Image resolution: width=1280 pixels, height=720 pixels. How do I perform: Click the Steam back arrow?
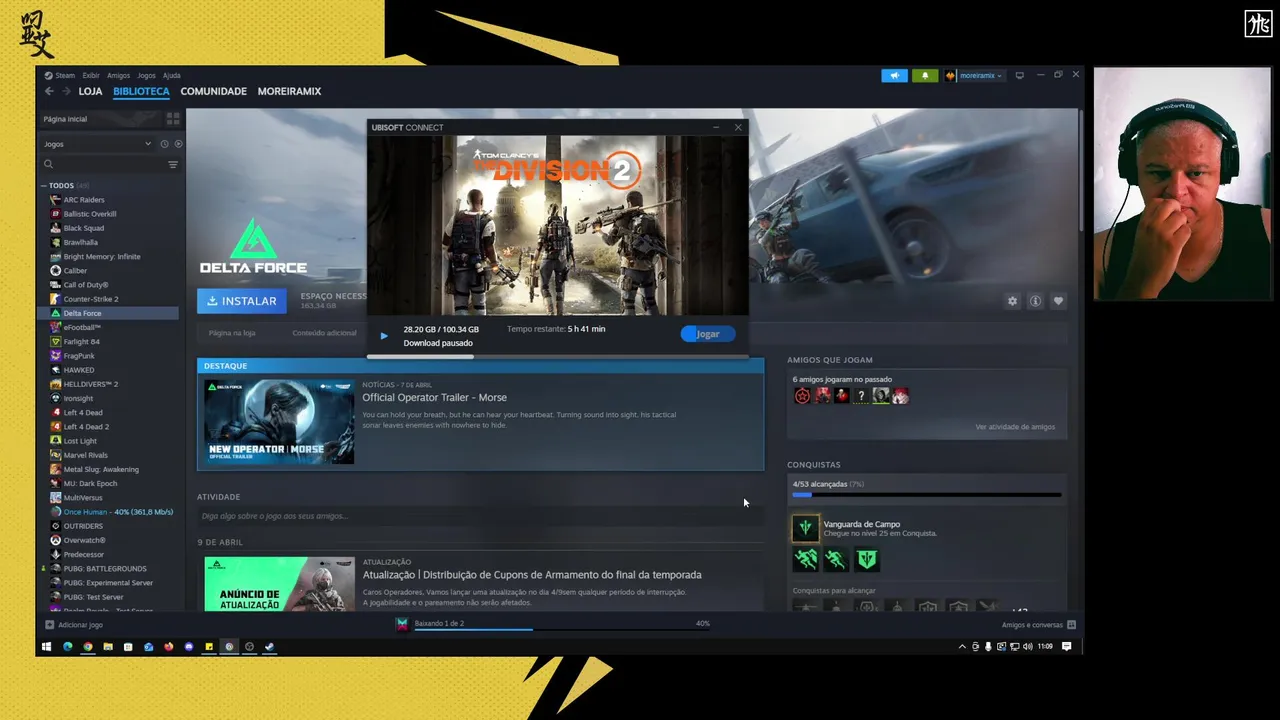click(x=49, y=91)
